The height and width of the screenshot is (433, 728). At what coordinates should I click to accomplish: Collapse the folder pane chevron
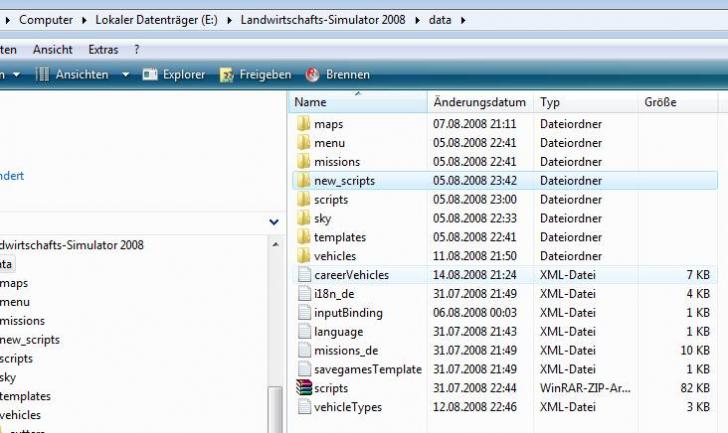point(274,222)
